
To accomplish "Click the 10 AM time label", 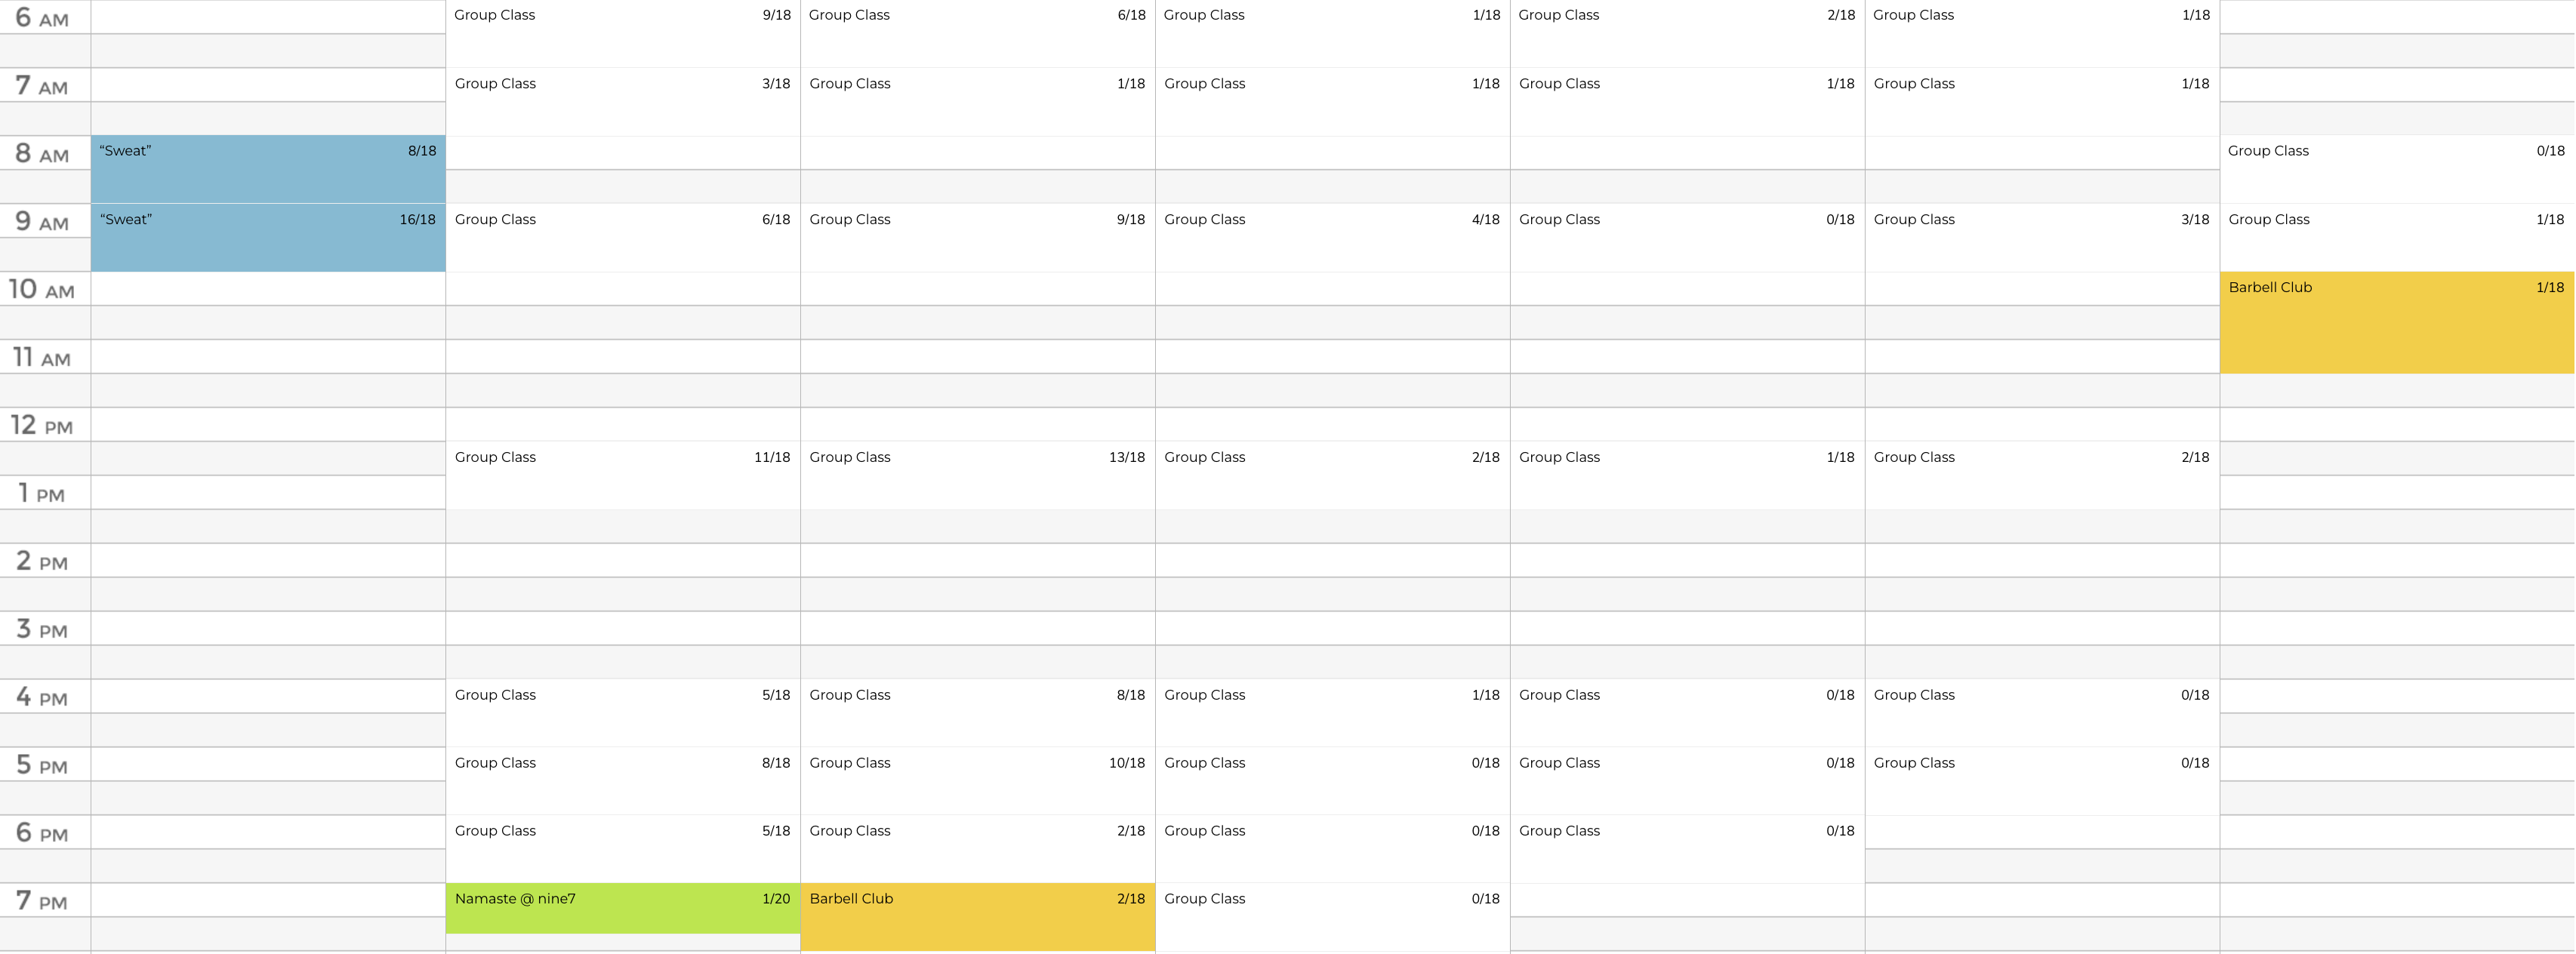I will click(x=42, y=290).
